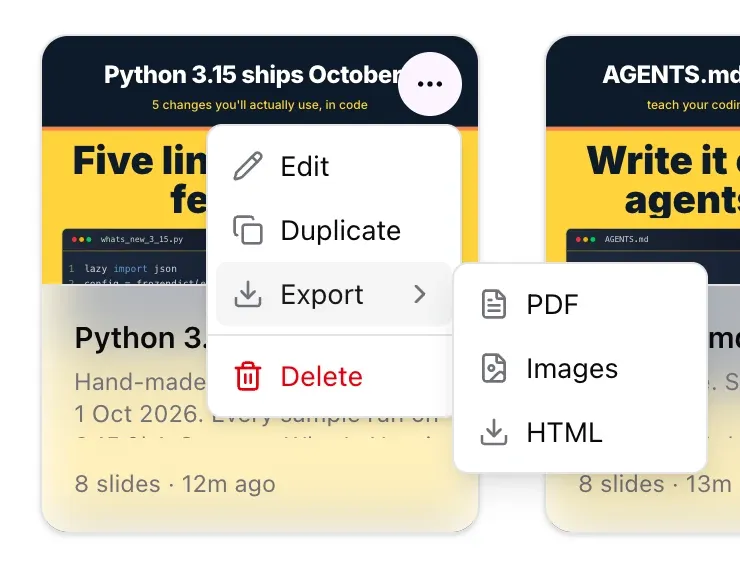The height and width of the screenshot is (570, 740).
Task: Export the deck as PDF
Action: tap(580, 304)
